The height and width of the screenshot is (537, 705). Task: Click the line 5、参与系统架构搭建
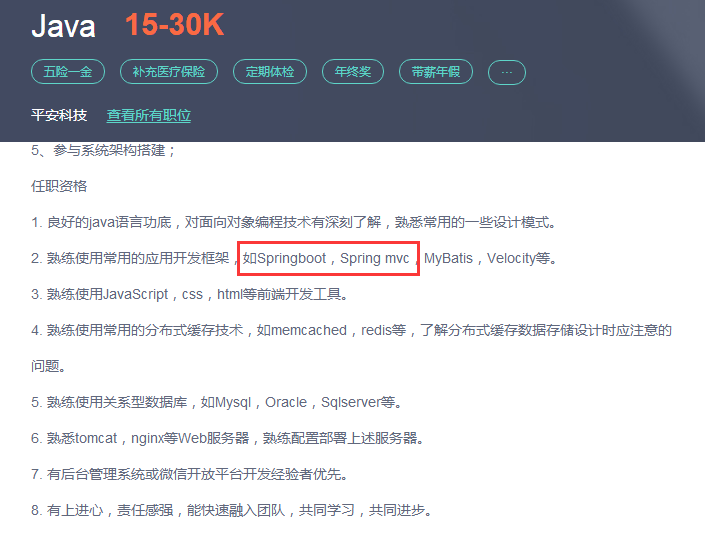pos(103,150)
